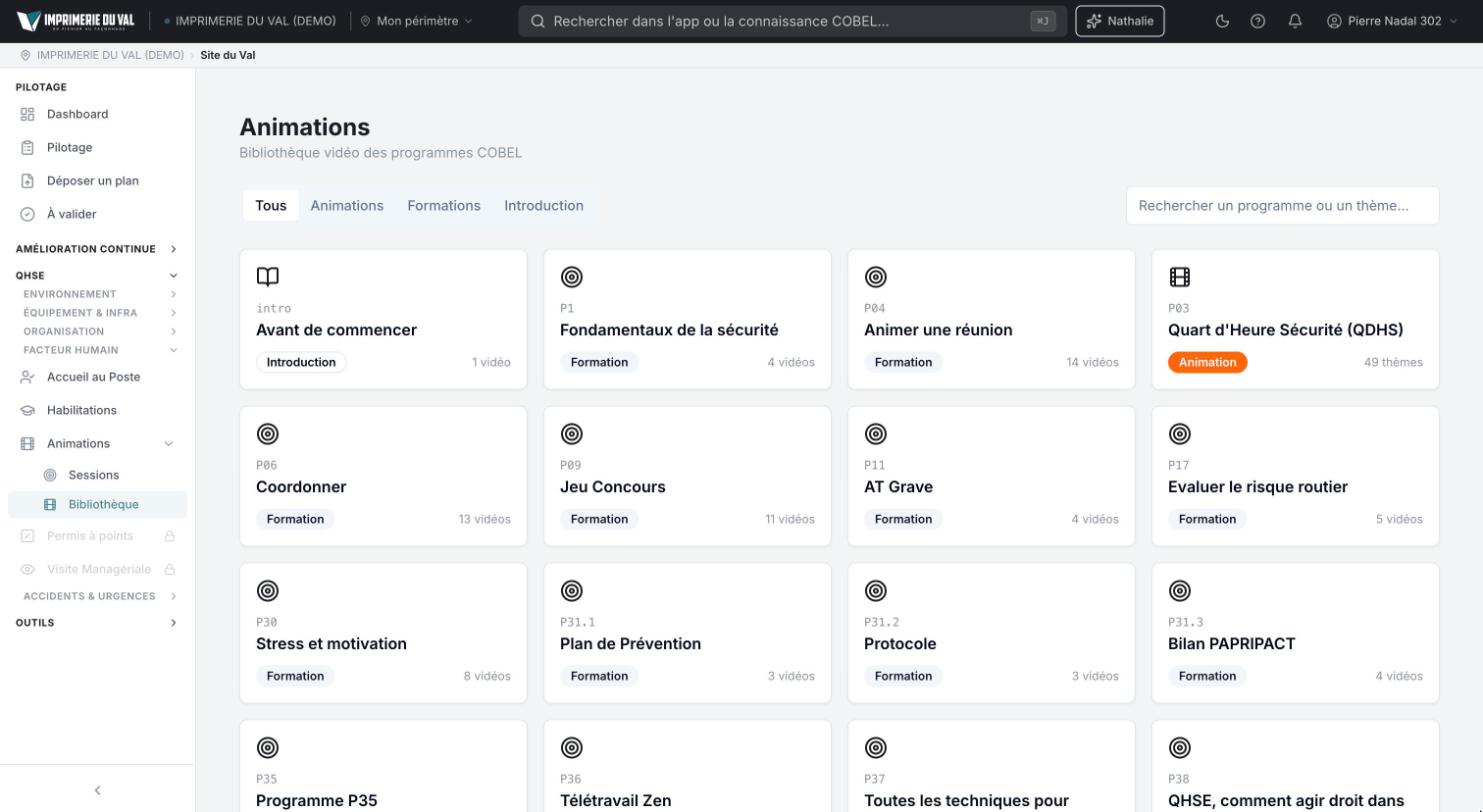Click the Accueil au Poste icon
The height and width of the screenshot is (812, 1483).
(28, 377)
